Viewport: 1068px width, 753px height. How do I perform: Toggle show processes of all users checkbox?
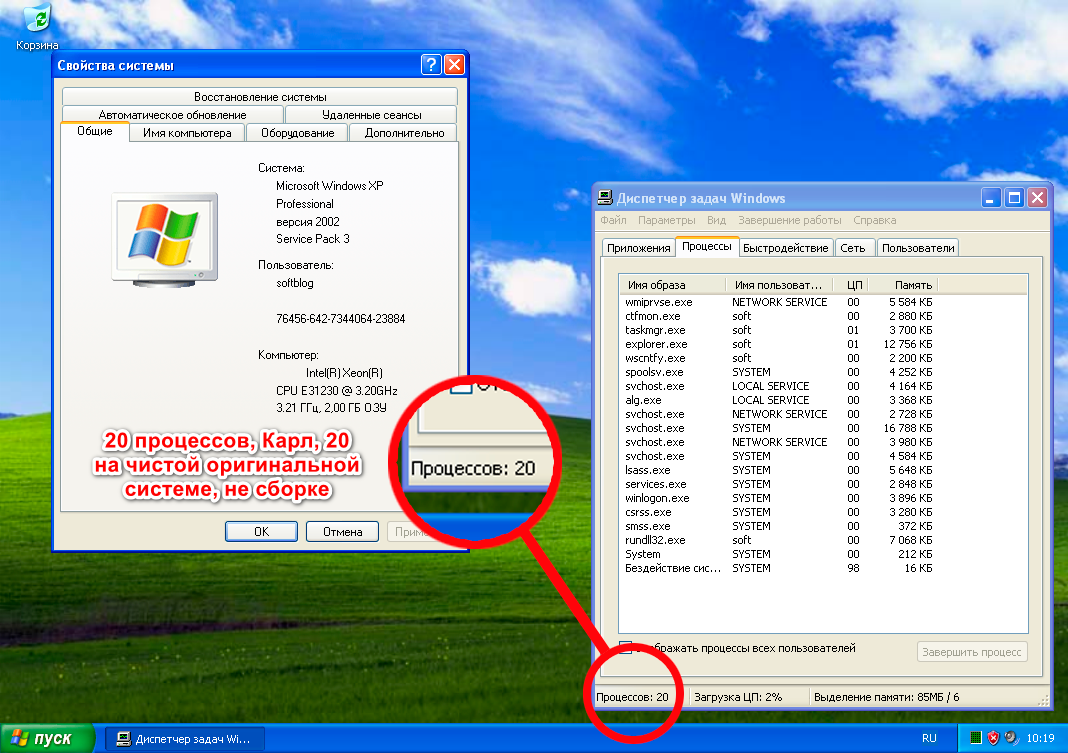(x=625, y=647)
